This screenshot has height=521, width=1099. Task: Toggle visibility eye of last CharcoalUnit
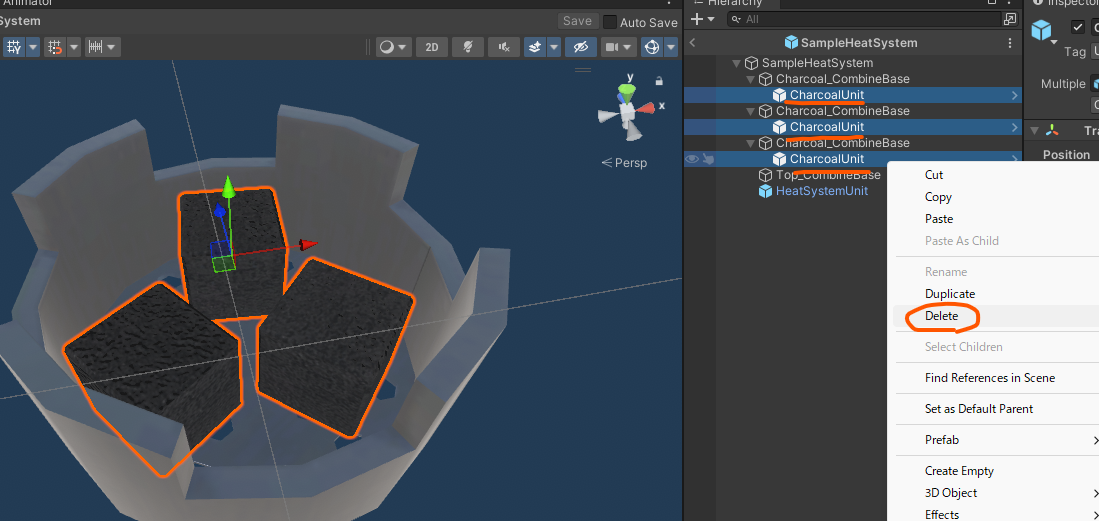pos(692,159)
